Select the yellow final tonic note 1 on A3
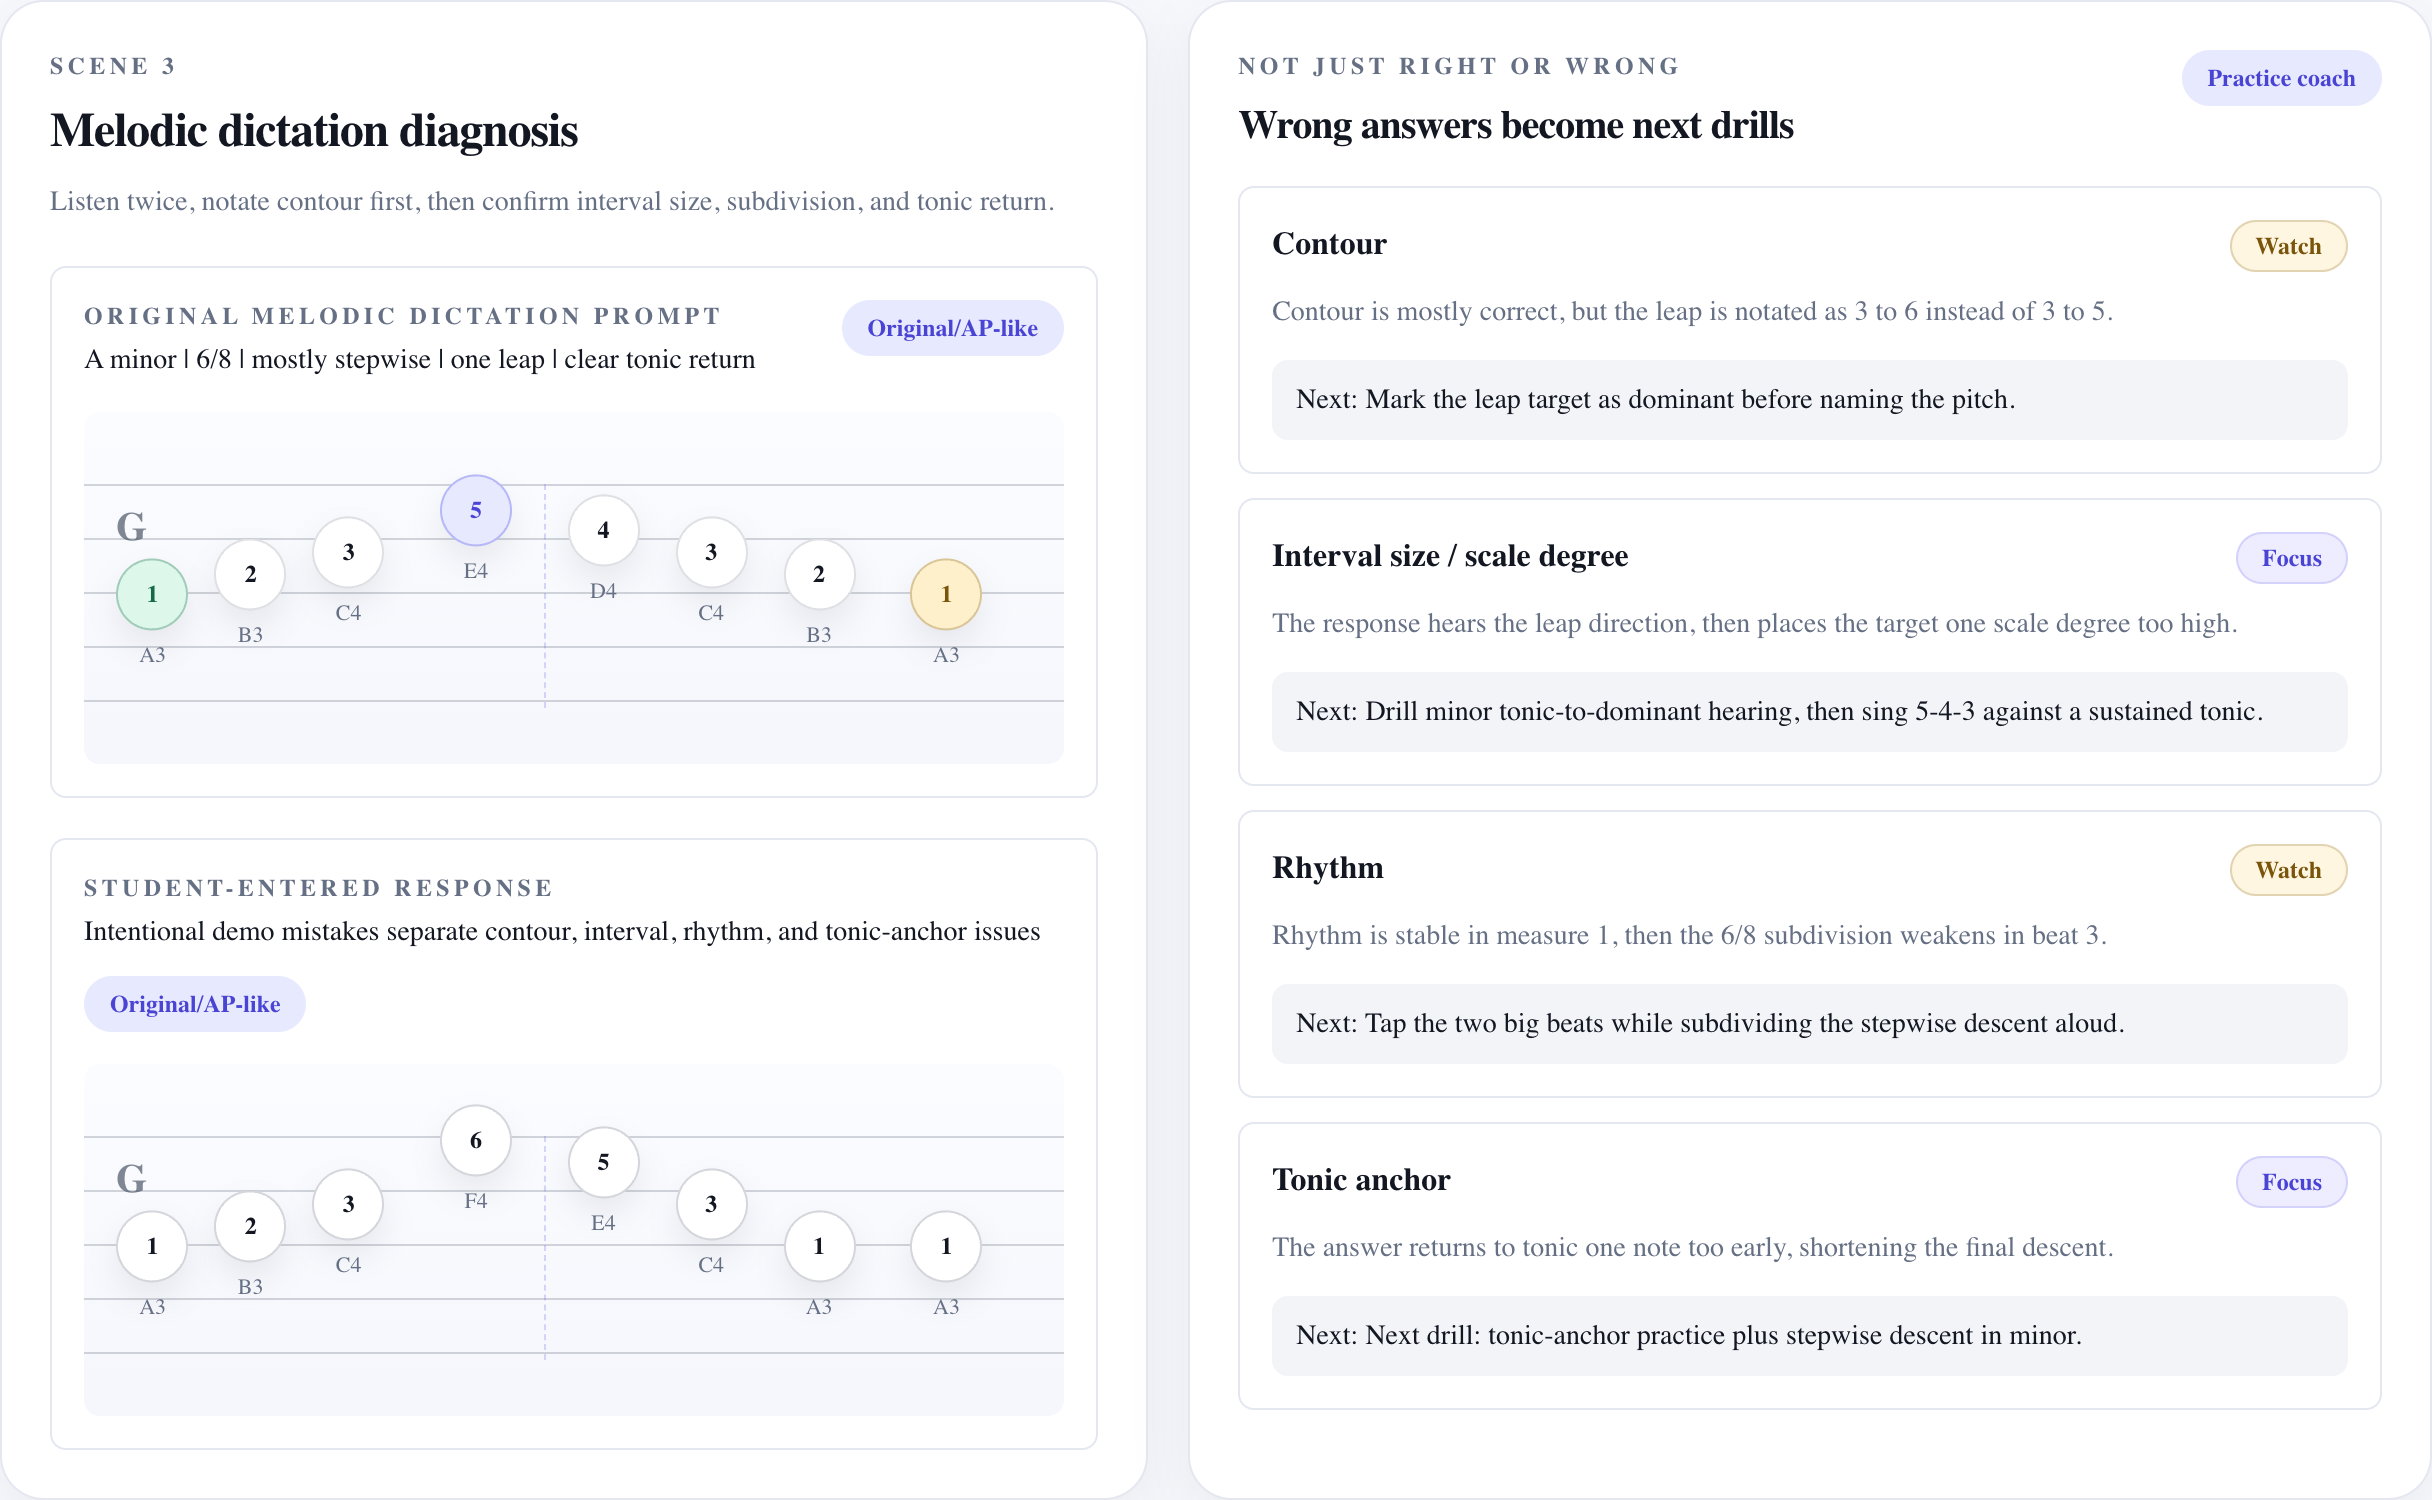 click(x=946, y=594)
